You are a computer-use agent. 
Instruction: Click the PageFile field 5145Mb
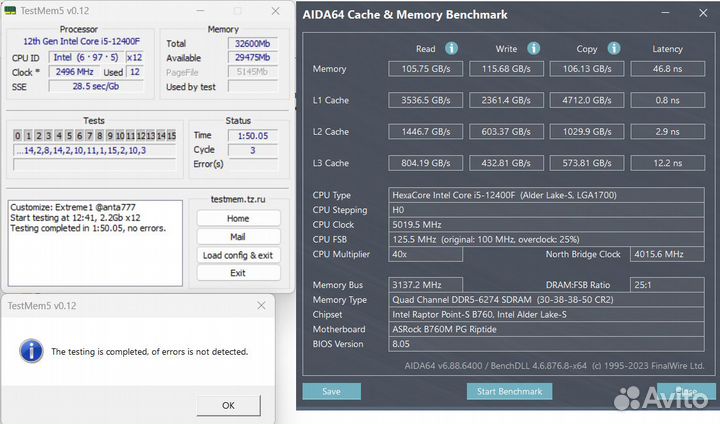tap(253, 72)
